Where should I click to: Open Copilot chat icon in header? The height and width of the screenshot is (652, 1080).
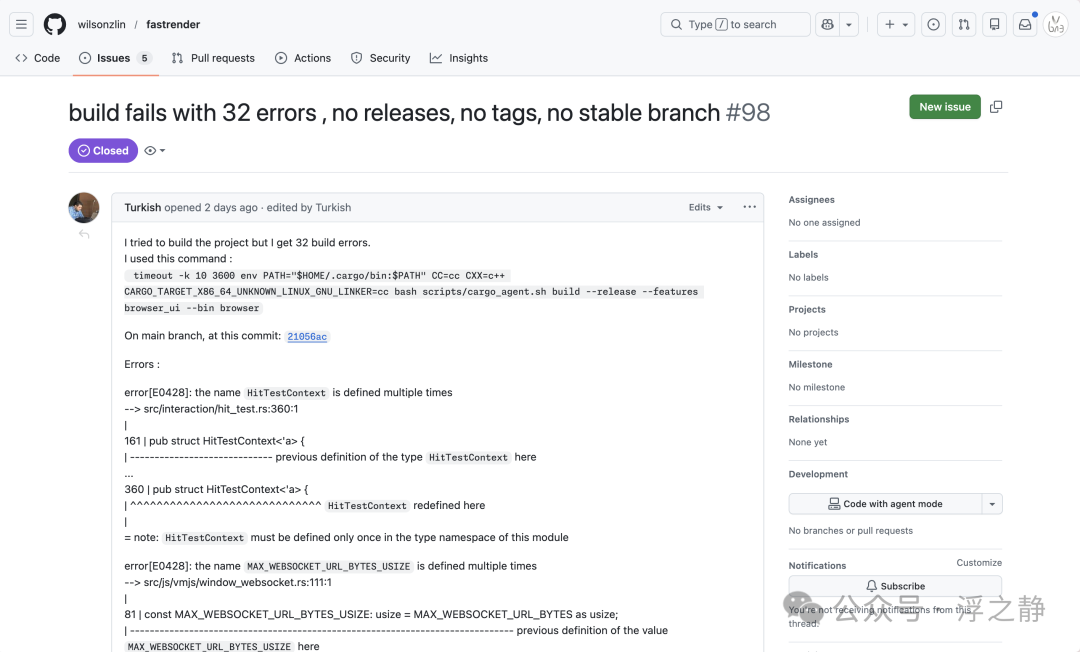click(x=827, y=25)
